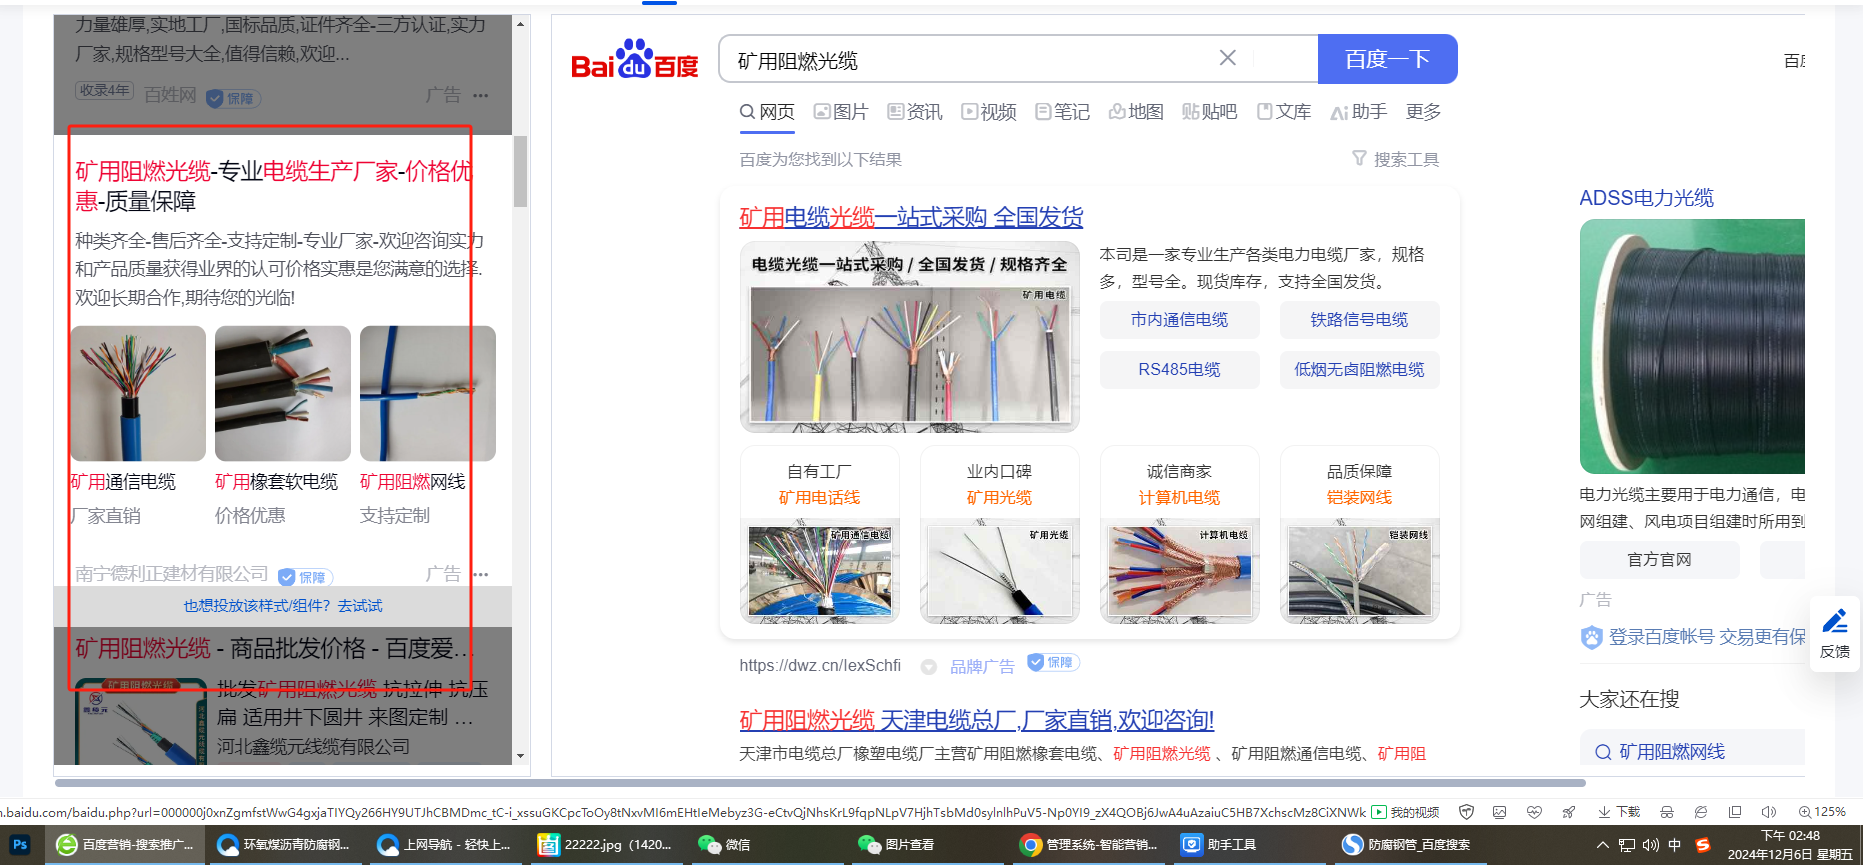
Task: Clear the search box with the X icon
Action: tap(1228, 59)
